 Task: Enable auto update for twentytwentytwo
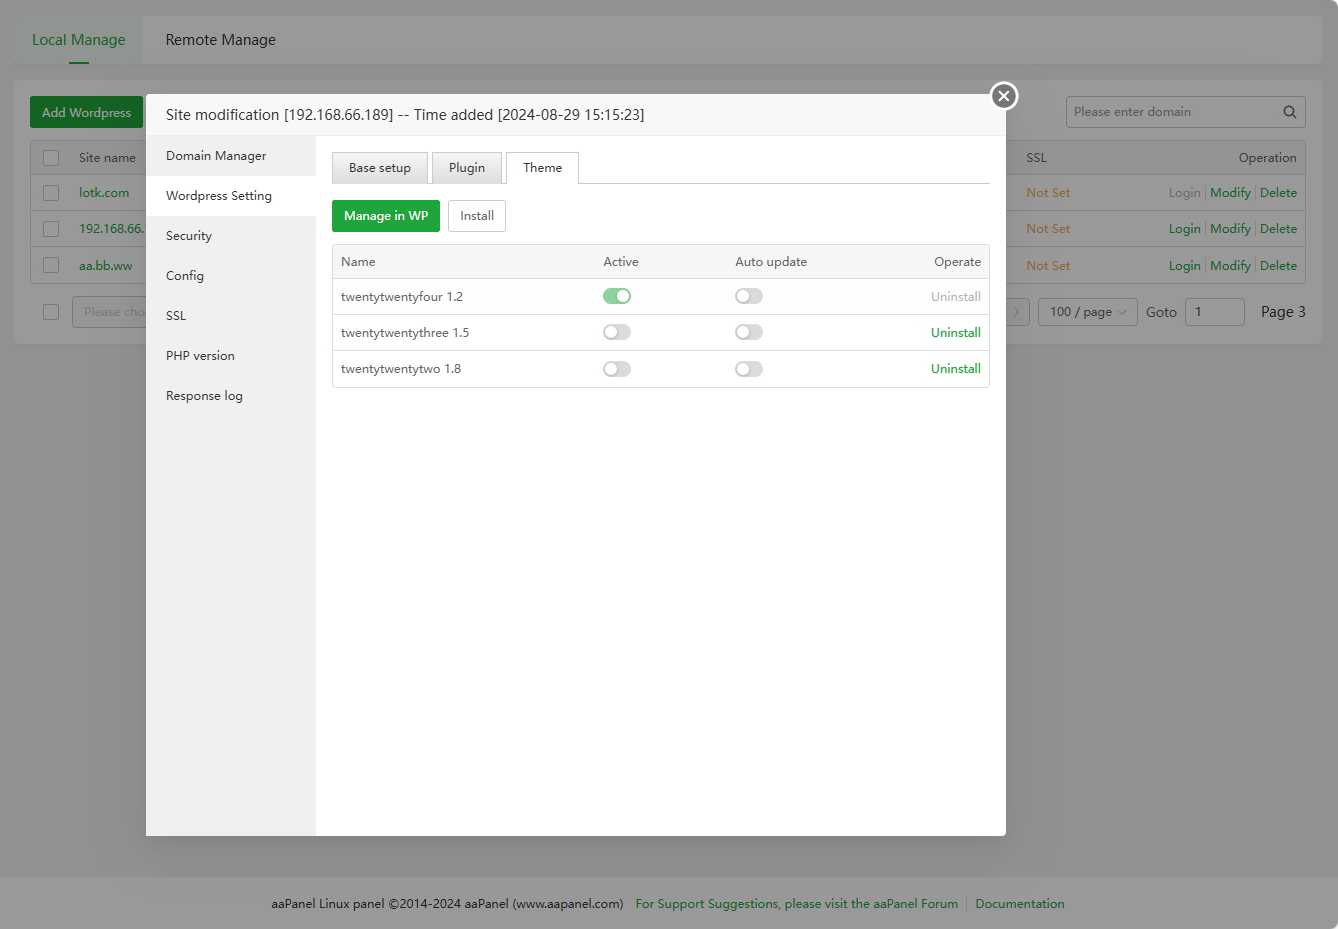pyautogui.click(x=749, y=369)
